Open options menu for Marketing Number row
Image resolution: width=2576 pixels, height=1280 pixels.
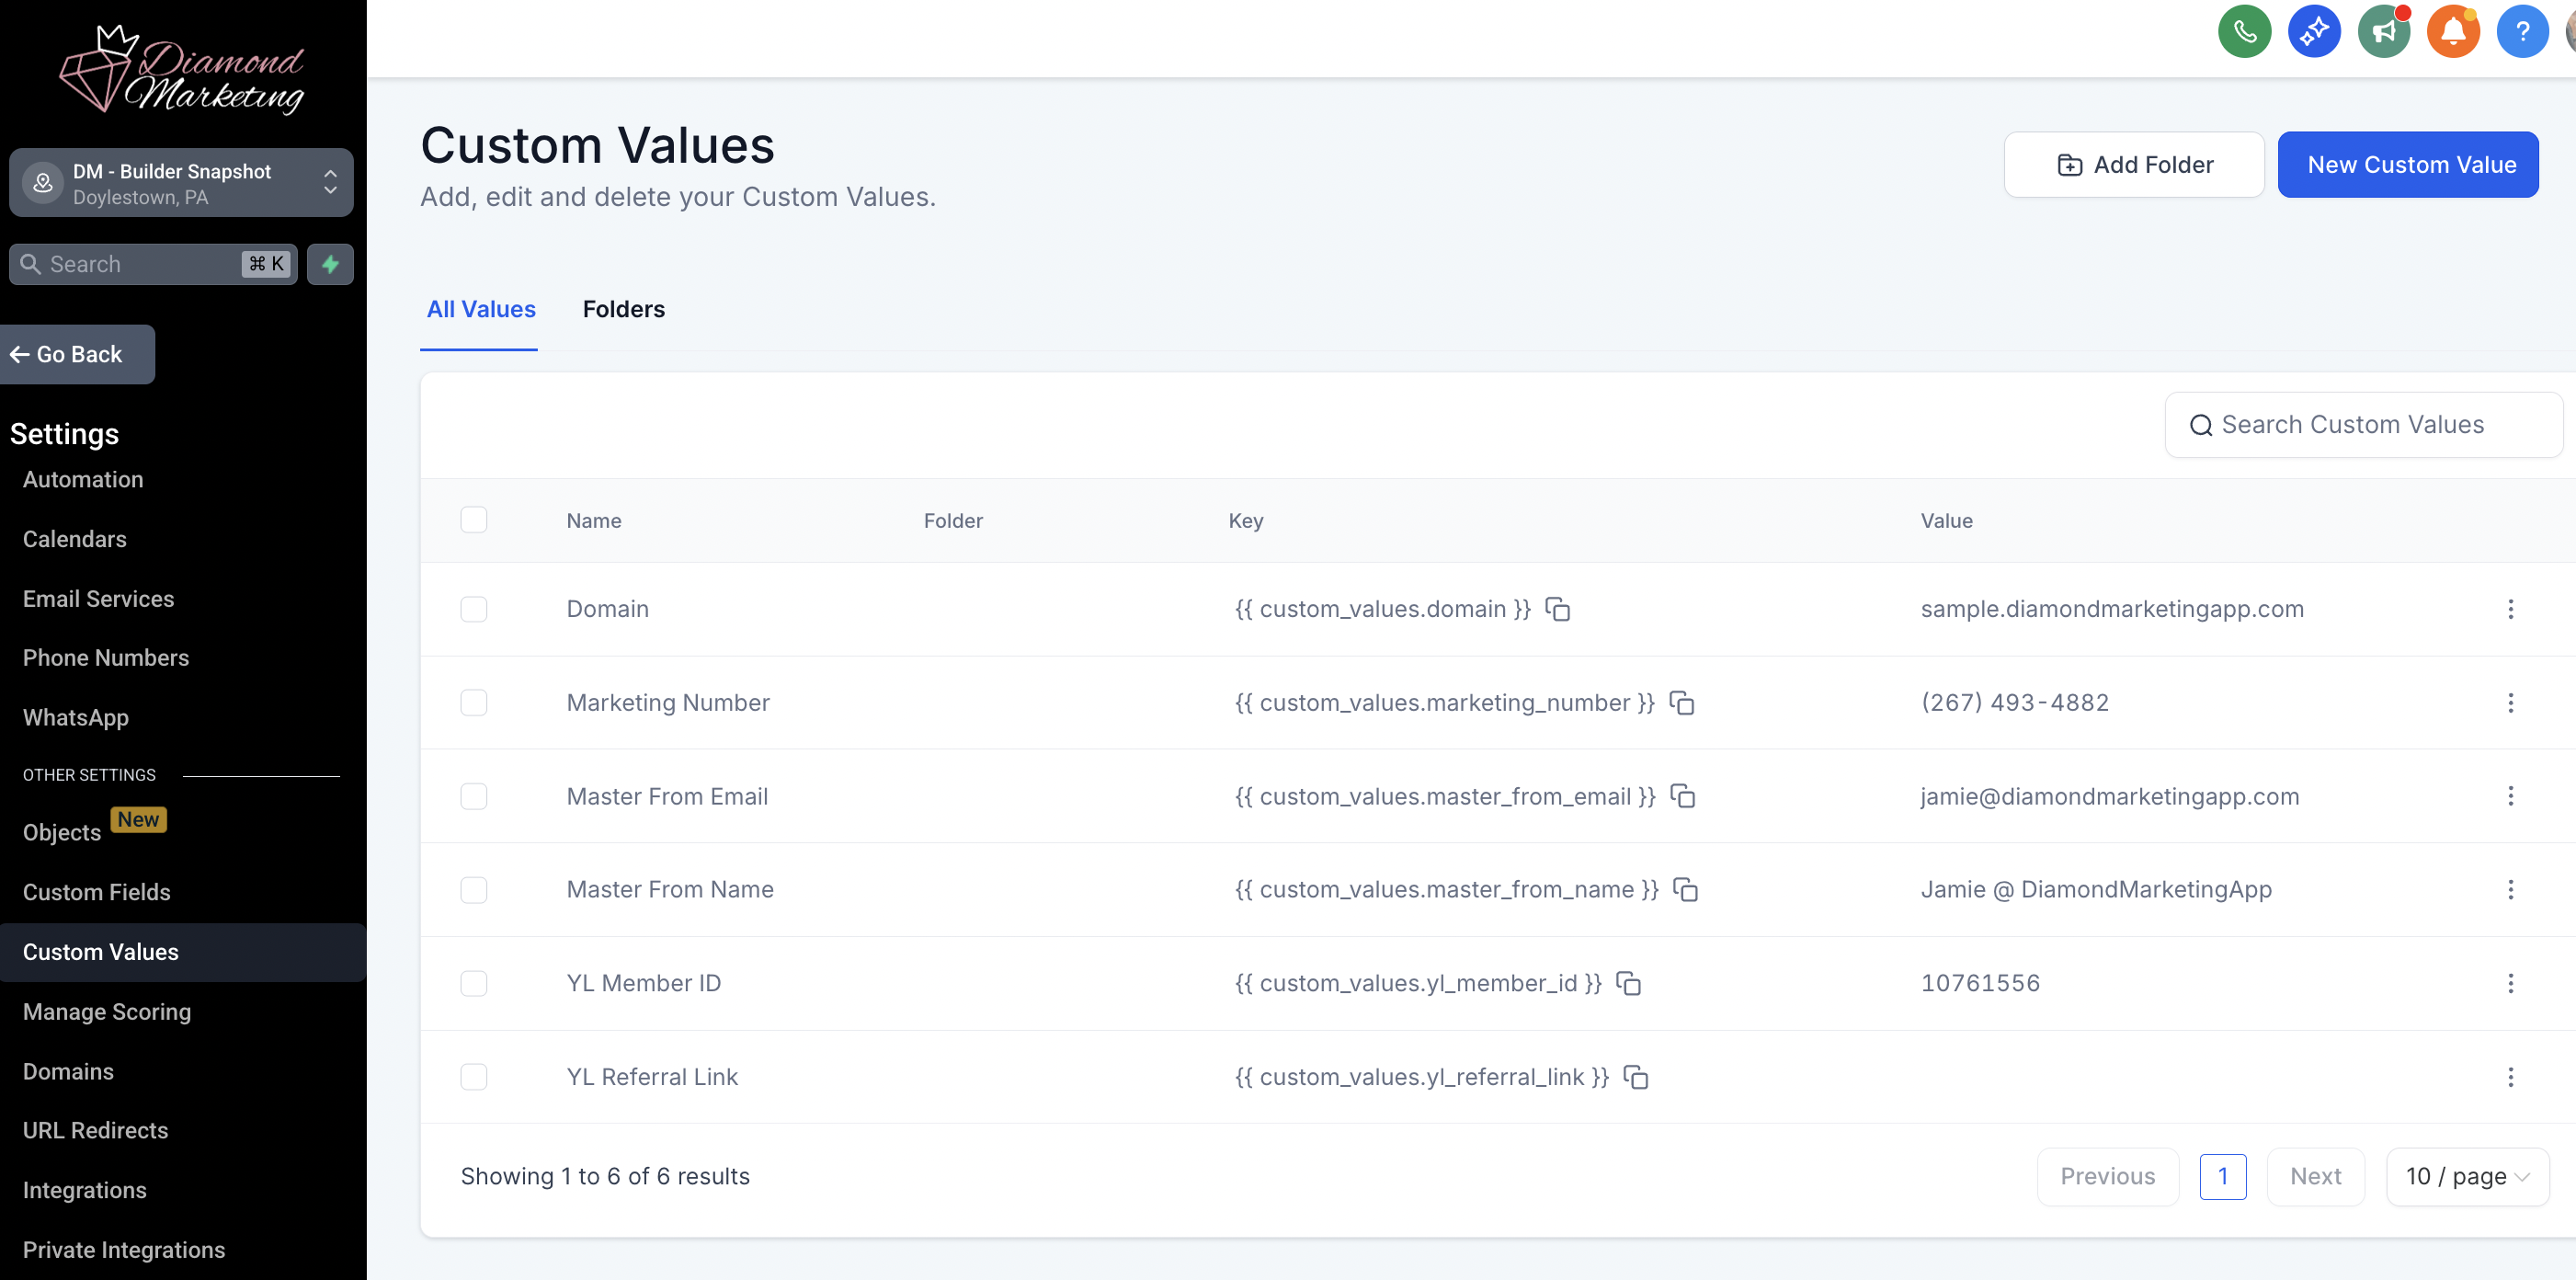(2510, 703)
